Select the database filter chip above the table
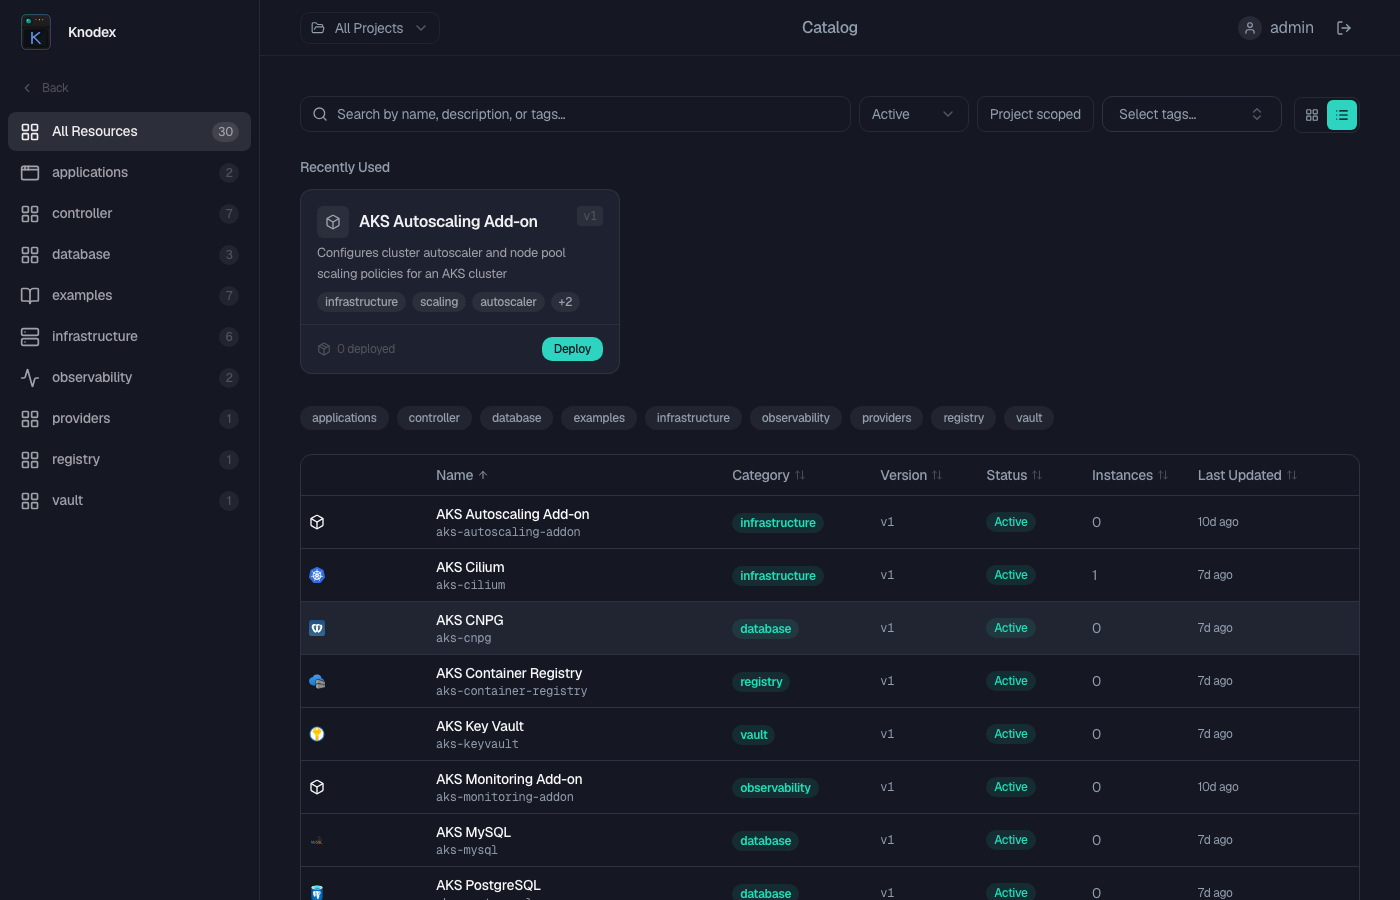The height and width of the screenshot is (900, 1400). pyautogui.click(x=516, y=418)
